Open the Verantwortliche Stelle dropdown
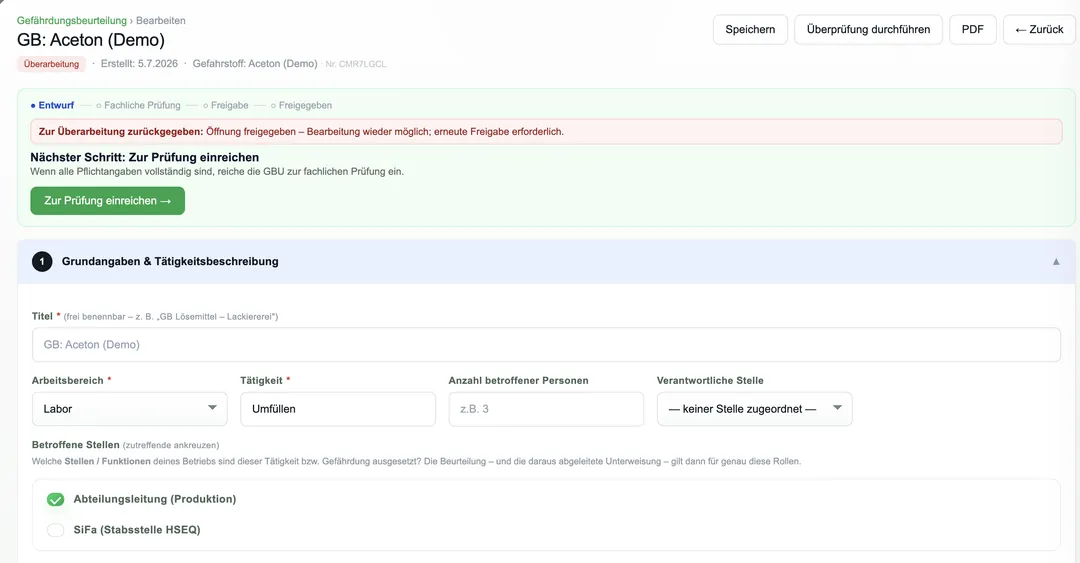This screenshot has height=563, width=1080. 754,409
